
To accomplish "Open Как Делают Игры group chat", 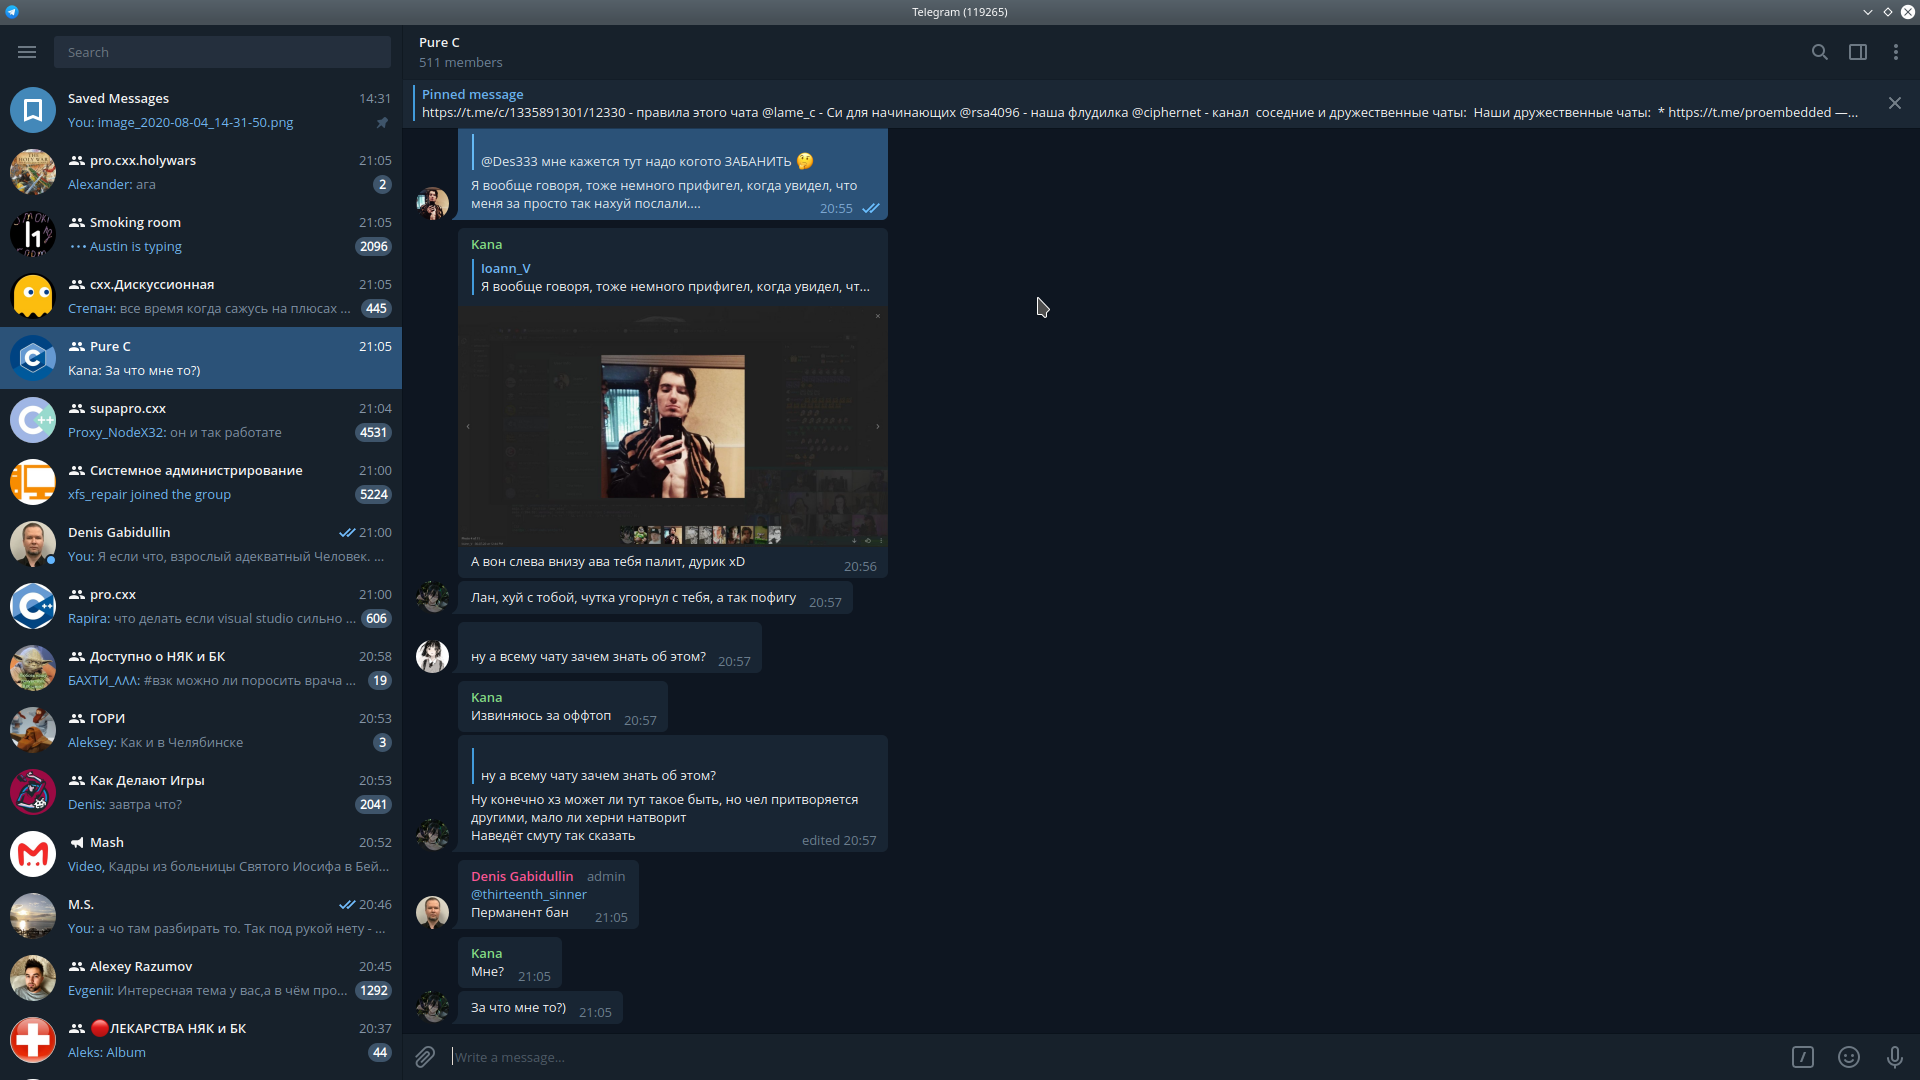I will tap(201, 792).
